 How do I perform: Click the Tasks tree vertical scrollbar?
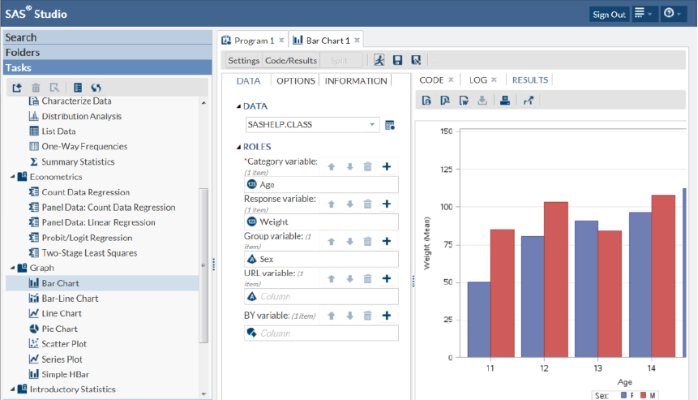203,265
